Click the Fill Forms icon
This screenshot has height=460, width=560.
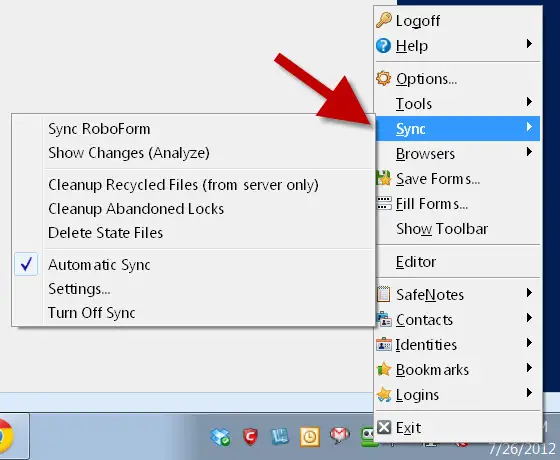coord(384,204)
